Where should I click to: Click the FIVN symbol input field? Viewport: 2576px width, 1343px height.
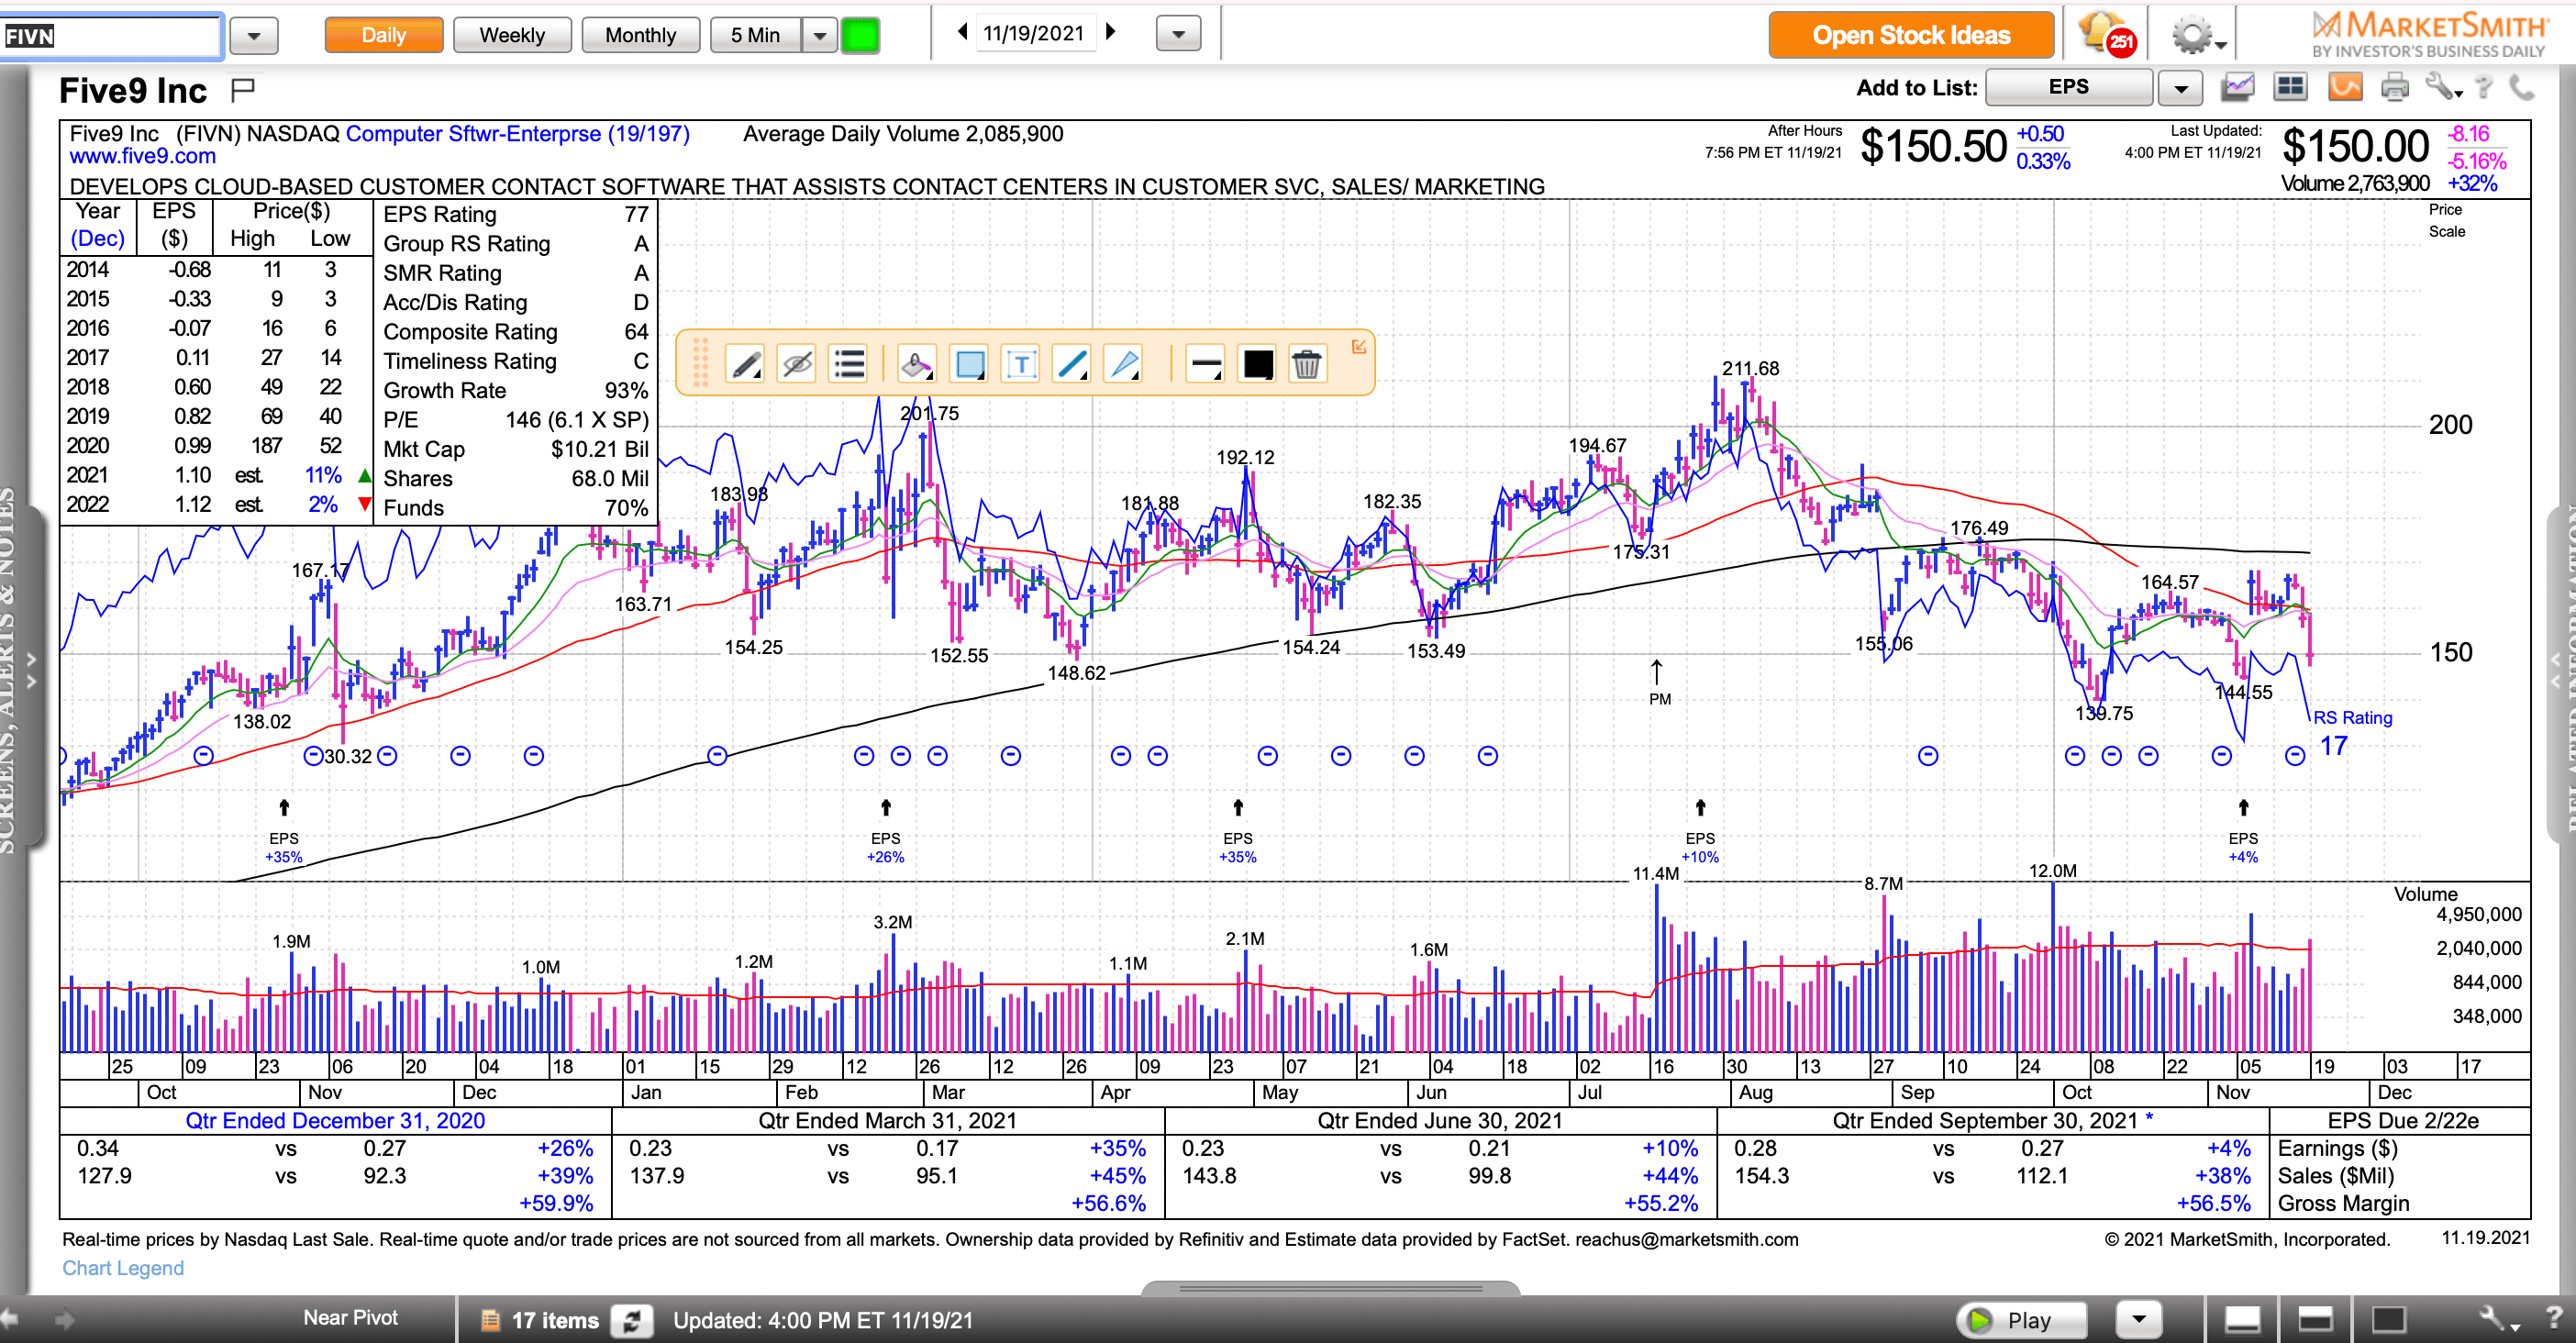(110, 37)
